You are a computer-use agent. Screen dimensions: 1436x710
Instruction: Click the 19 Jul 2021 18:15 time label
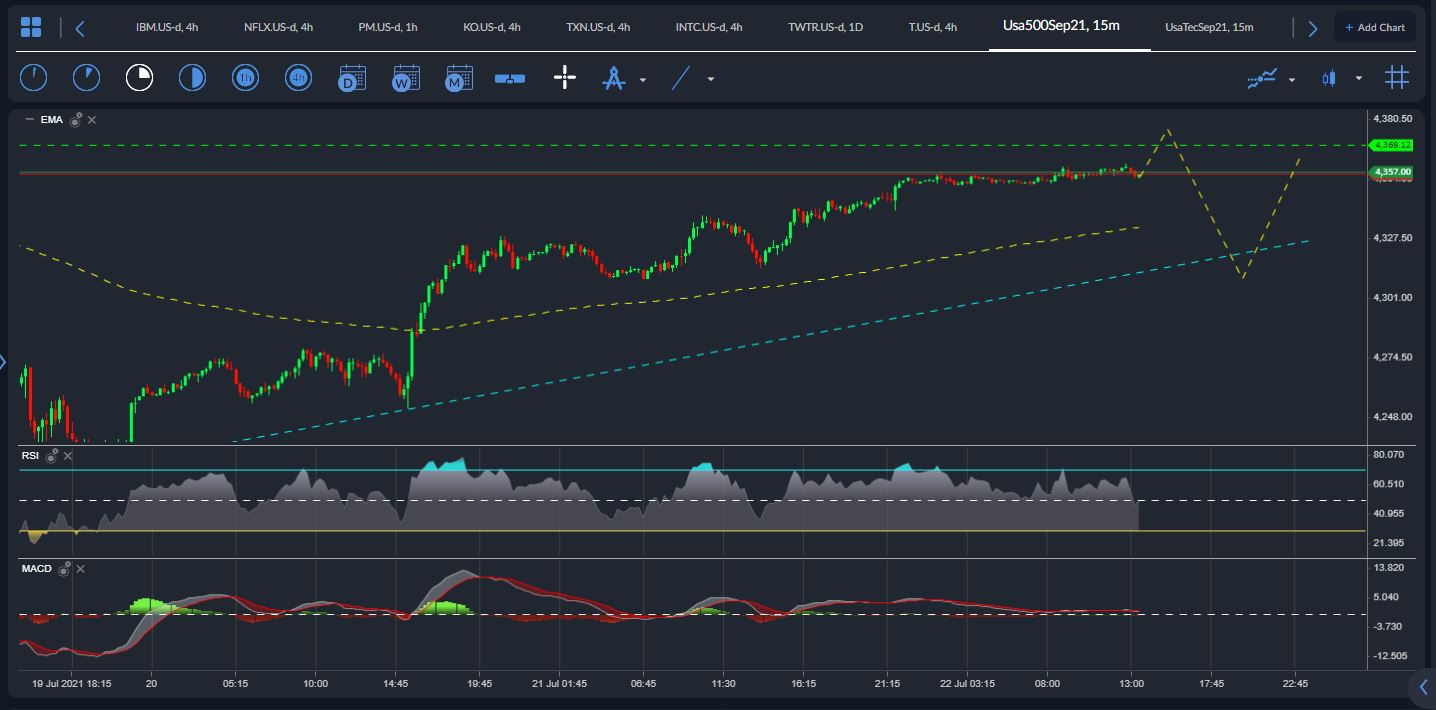pos(71,684)
